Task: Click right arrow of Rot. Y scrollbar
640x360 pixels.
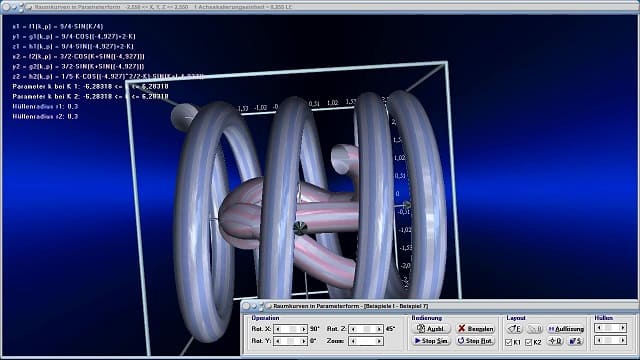Action: pos(303,341)
